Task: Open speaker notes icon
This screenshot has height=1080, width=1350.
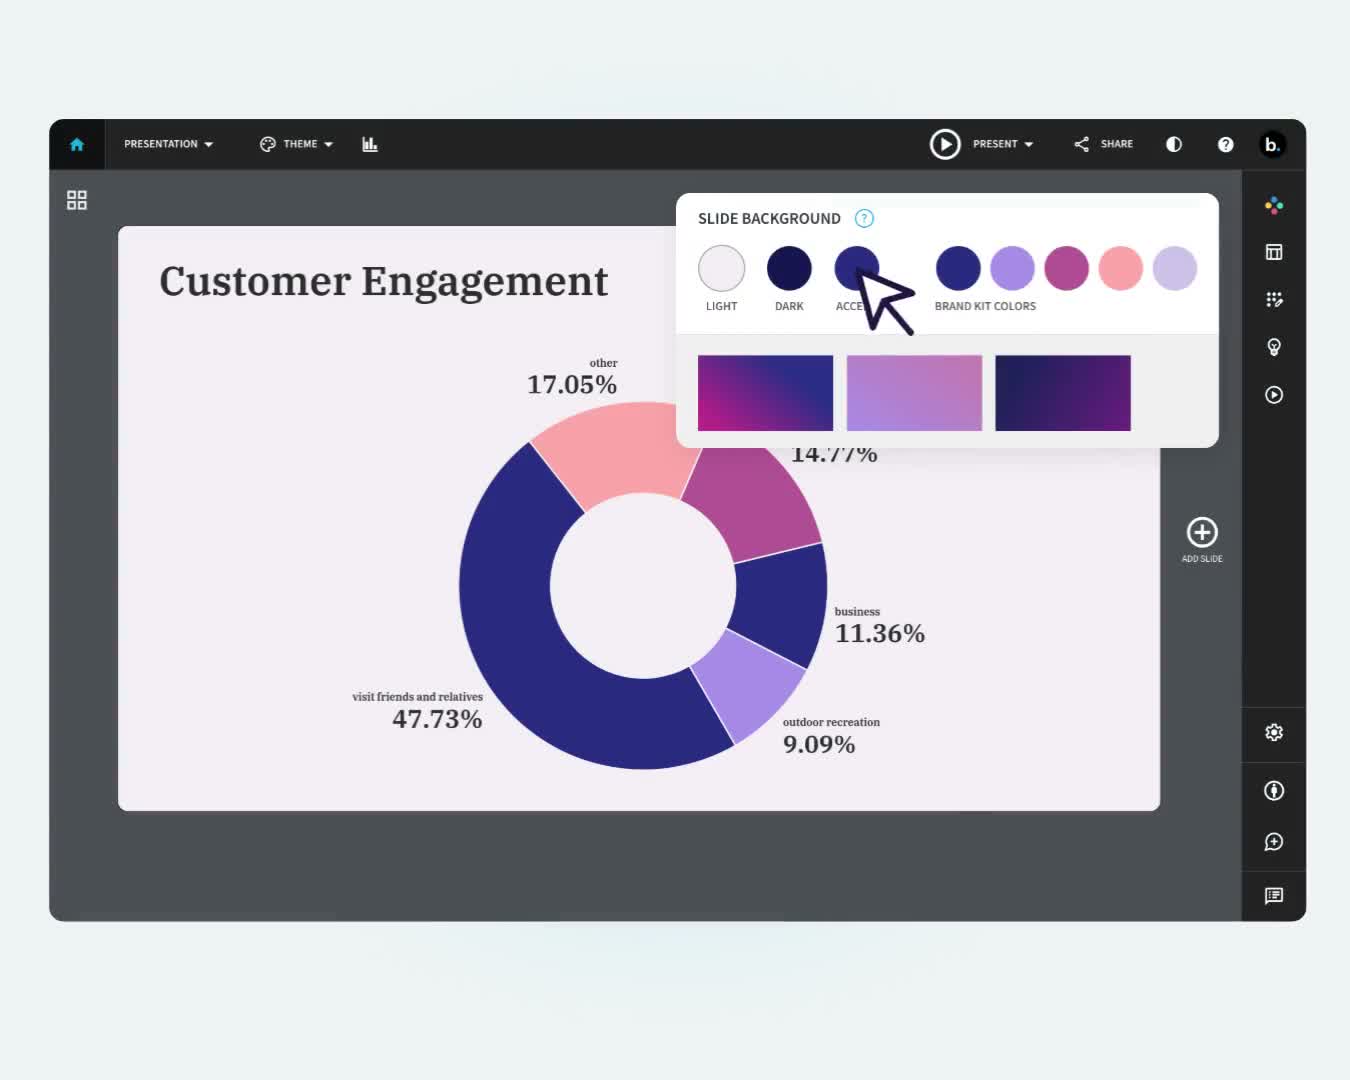Action: tap(1274, 895)
